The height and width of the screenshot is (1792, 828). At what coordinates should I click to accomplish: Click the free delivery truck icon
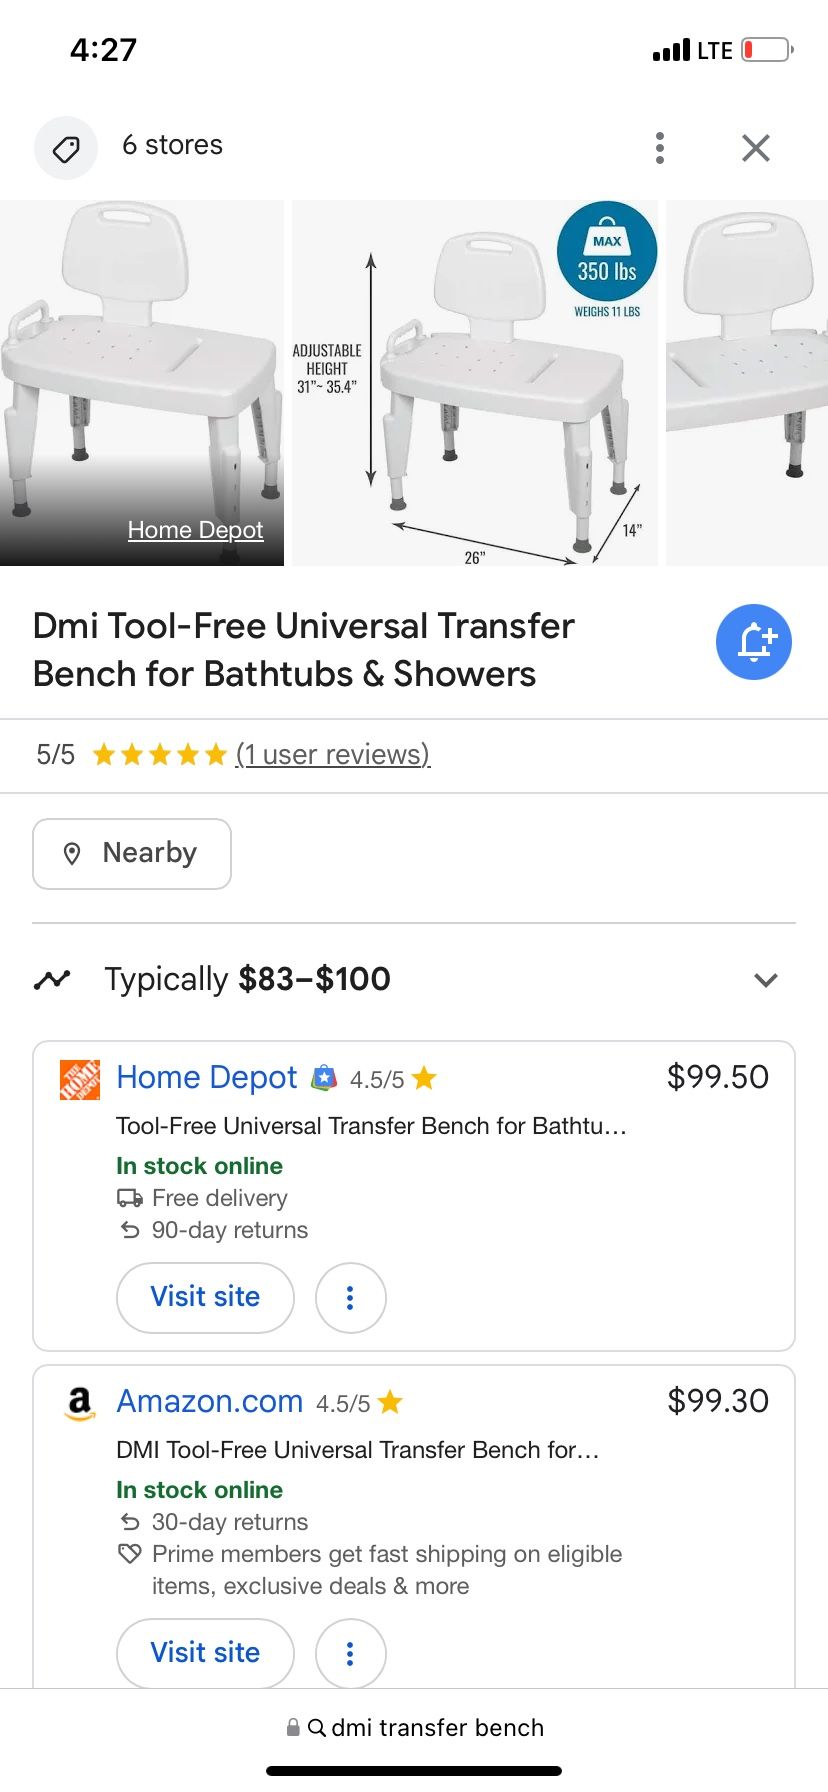[129, 1197]
